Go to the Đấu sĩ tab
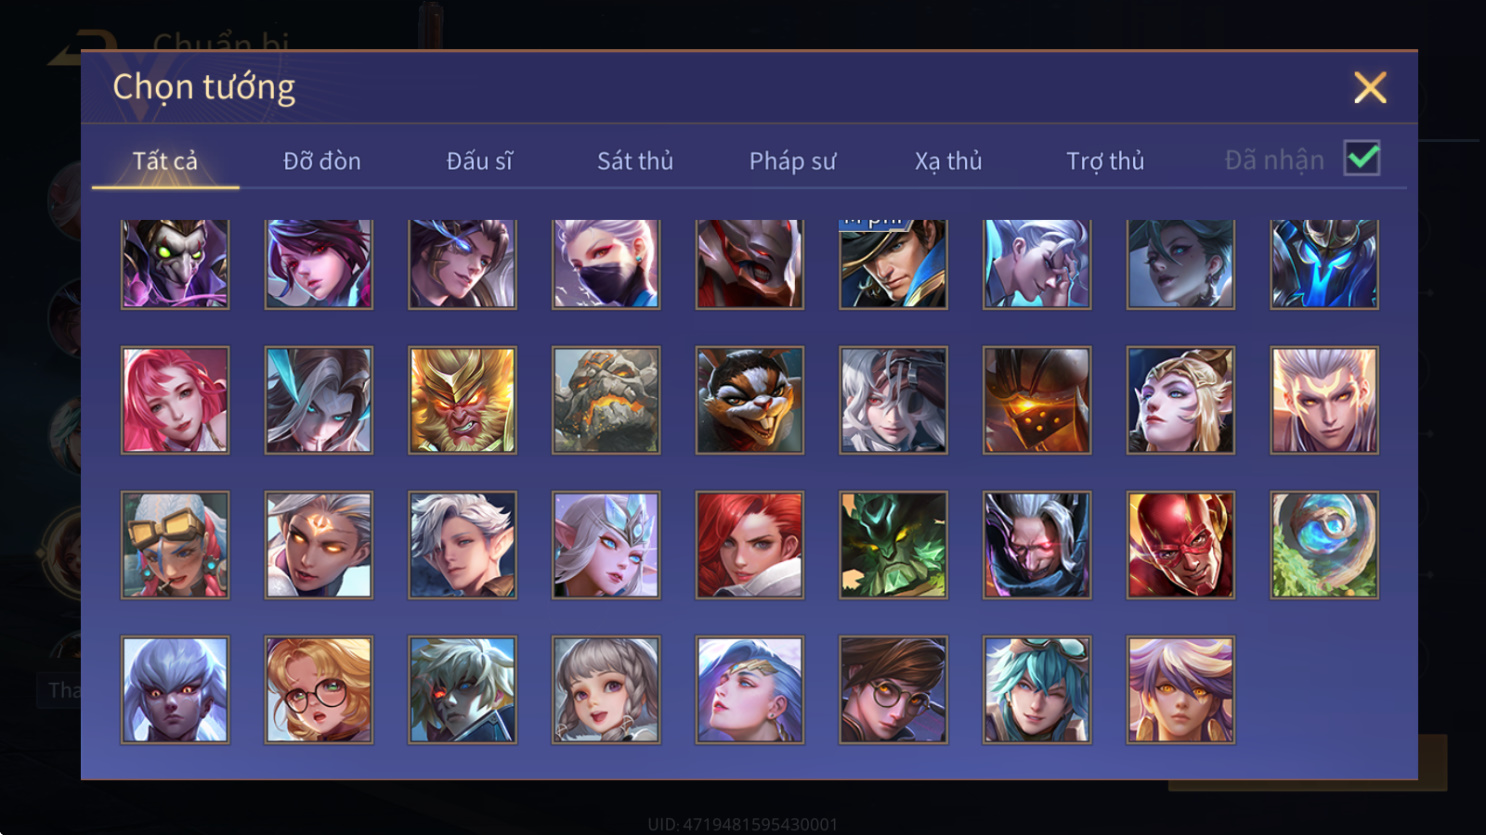This screenshot has width=1486, height=835. click(x=479, y=161)
